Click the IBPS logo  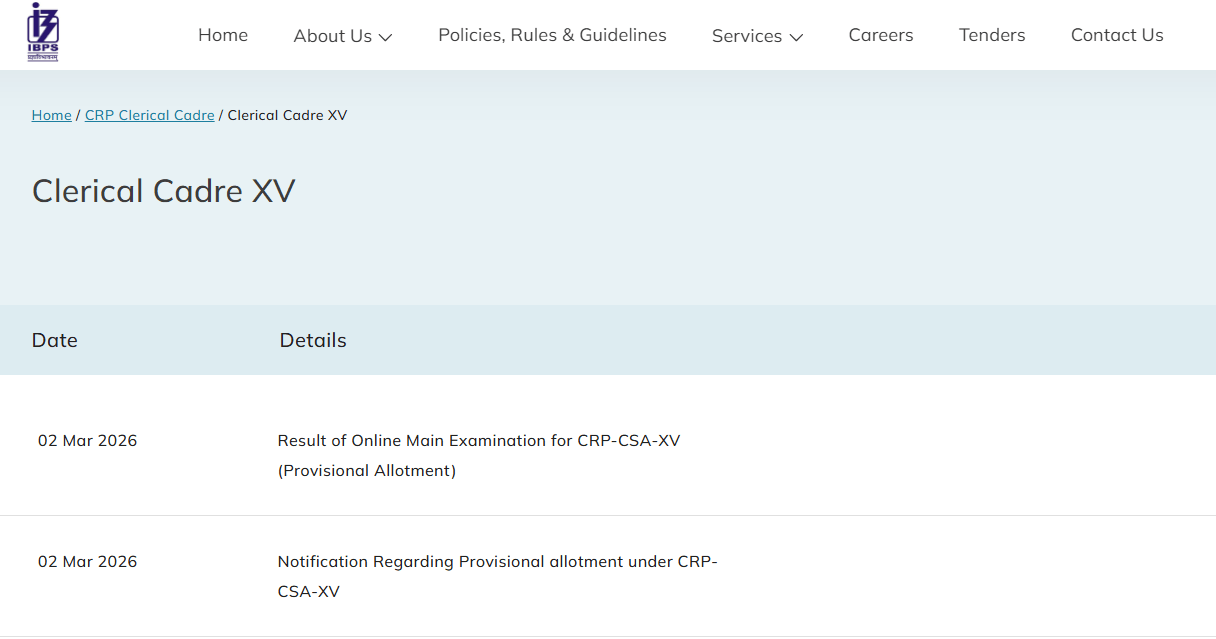pos(41,32)
